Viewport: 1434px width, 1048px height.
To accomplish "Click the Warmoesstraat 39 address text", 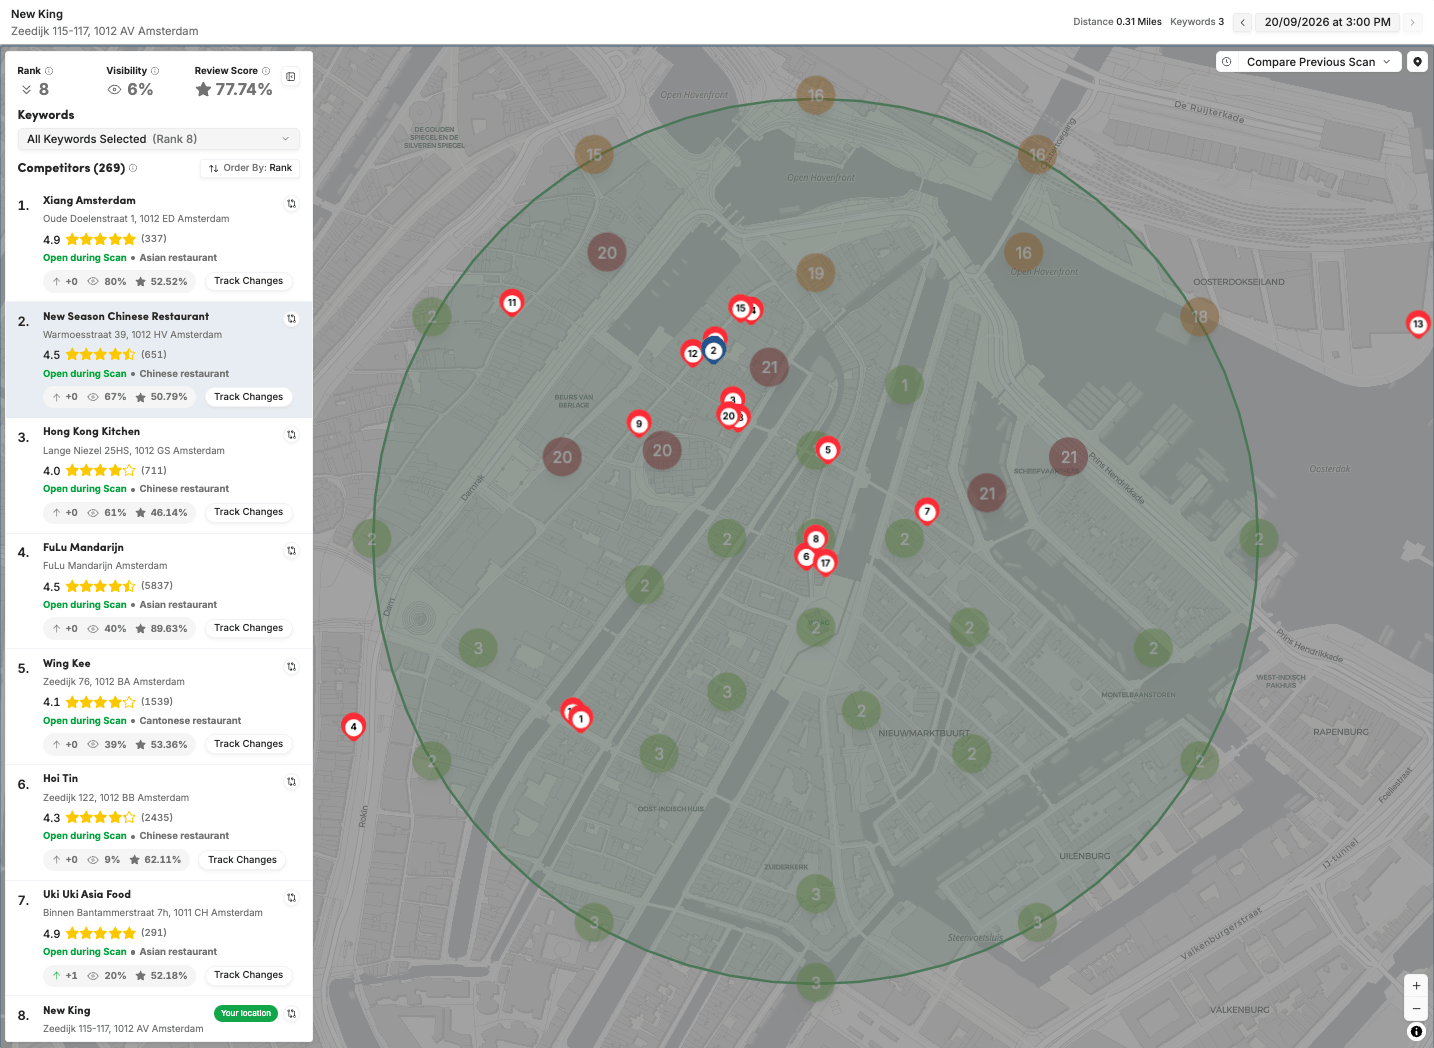I will coord(132,335).
